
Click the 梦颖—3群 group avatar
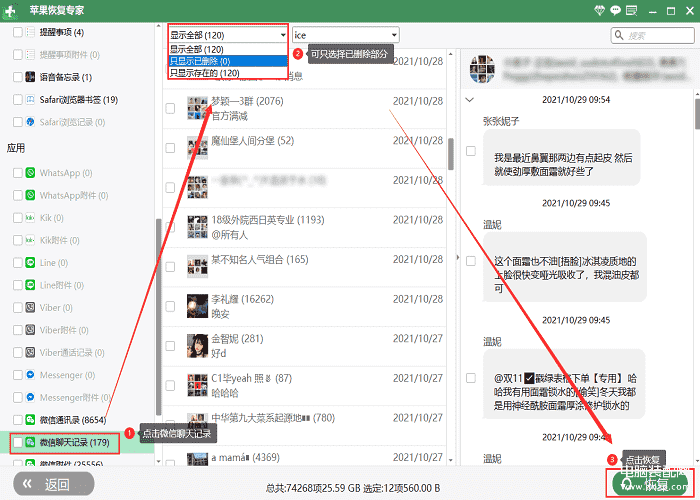coord(197,108)
